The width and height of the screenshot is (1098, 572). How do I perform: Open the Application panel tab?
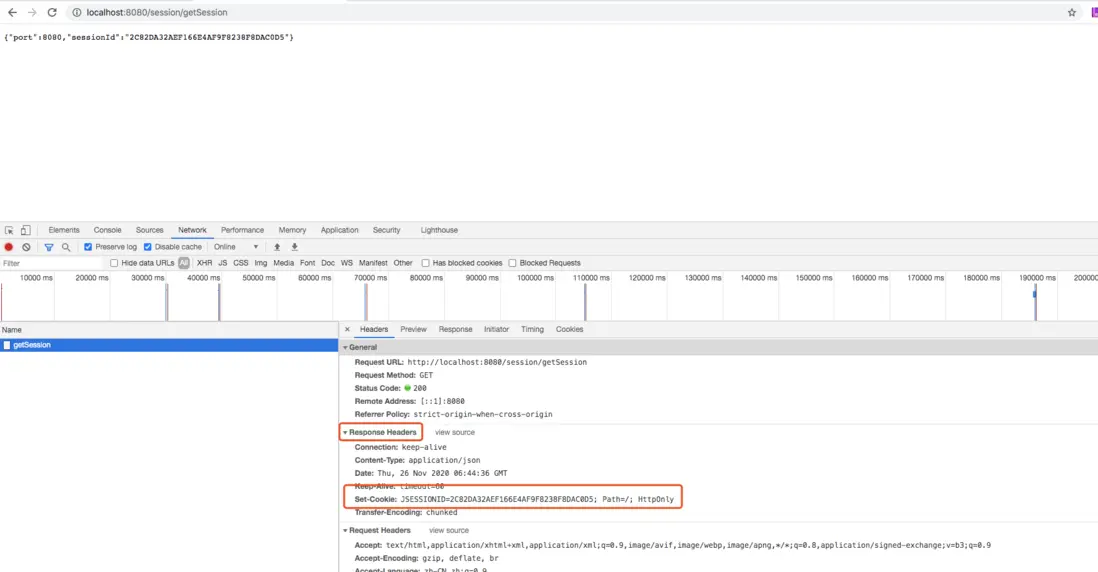pos(340,230)
